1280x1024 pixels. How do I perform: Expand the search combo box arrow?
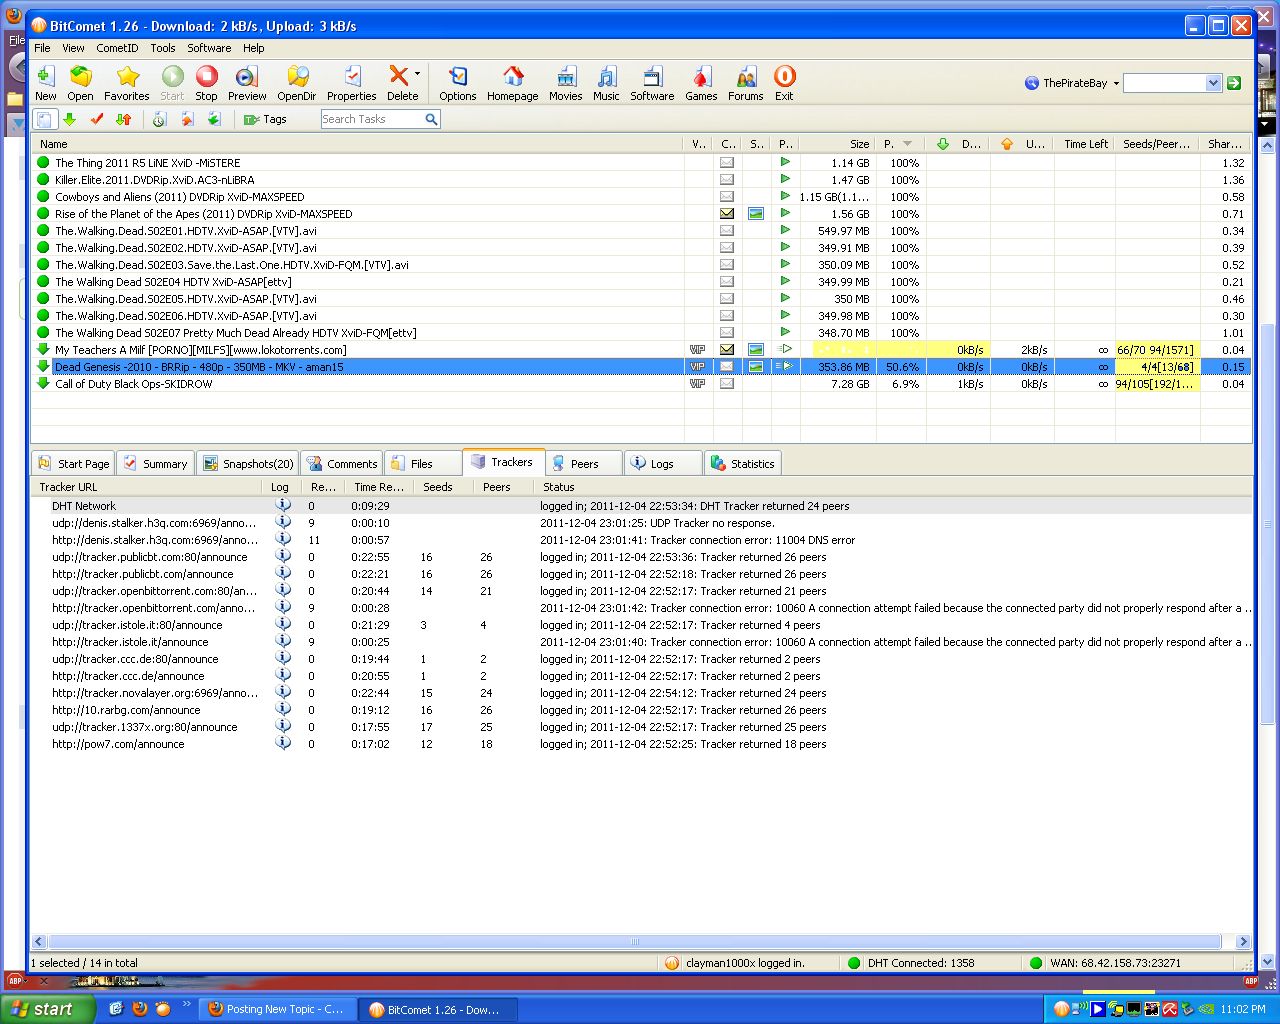tap(1213, 83)
